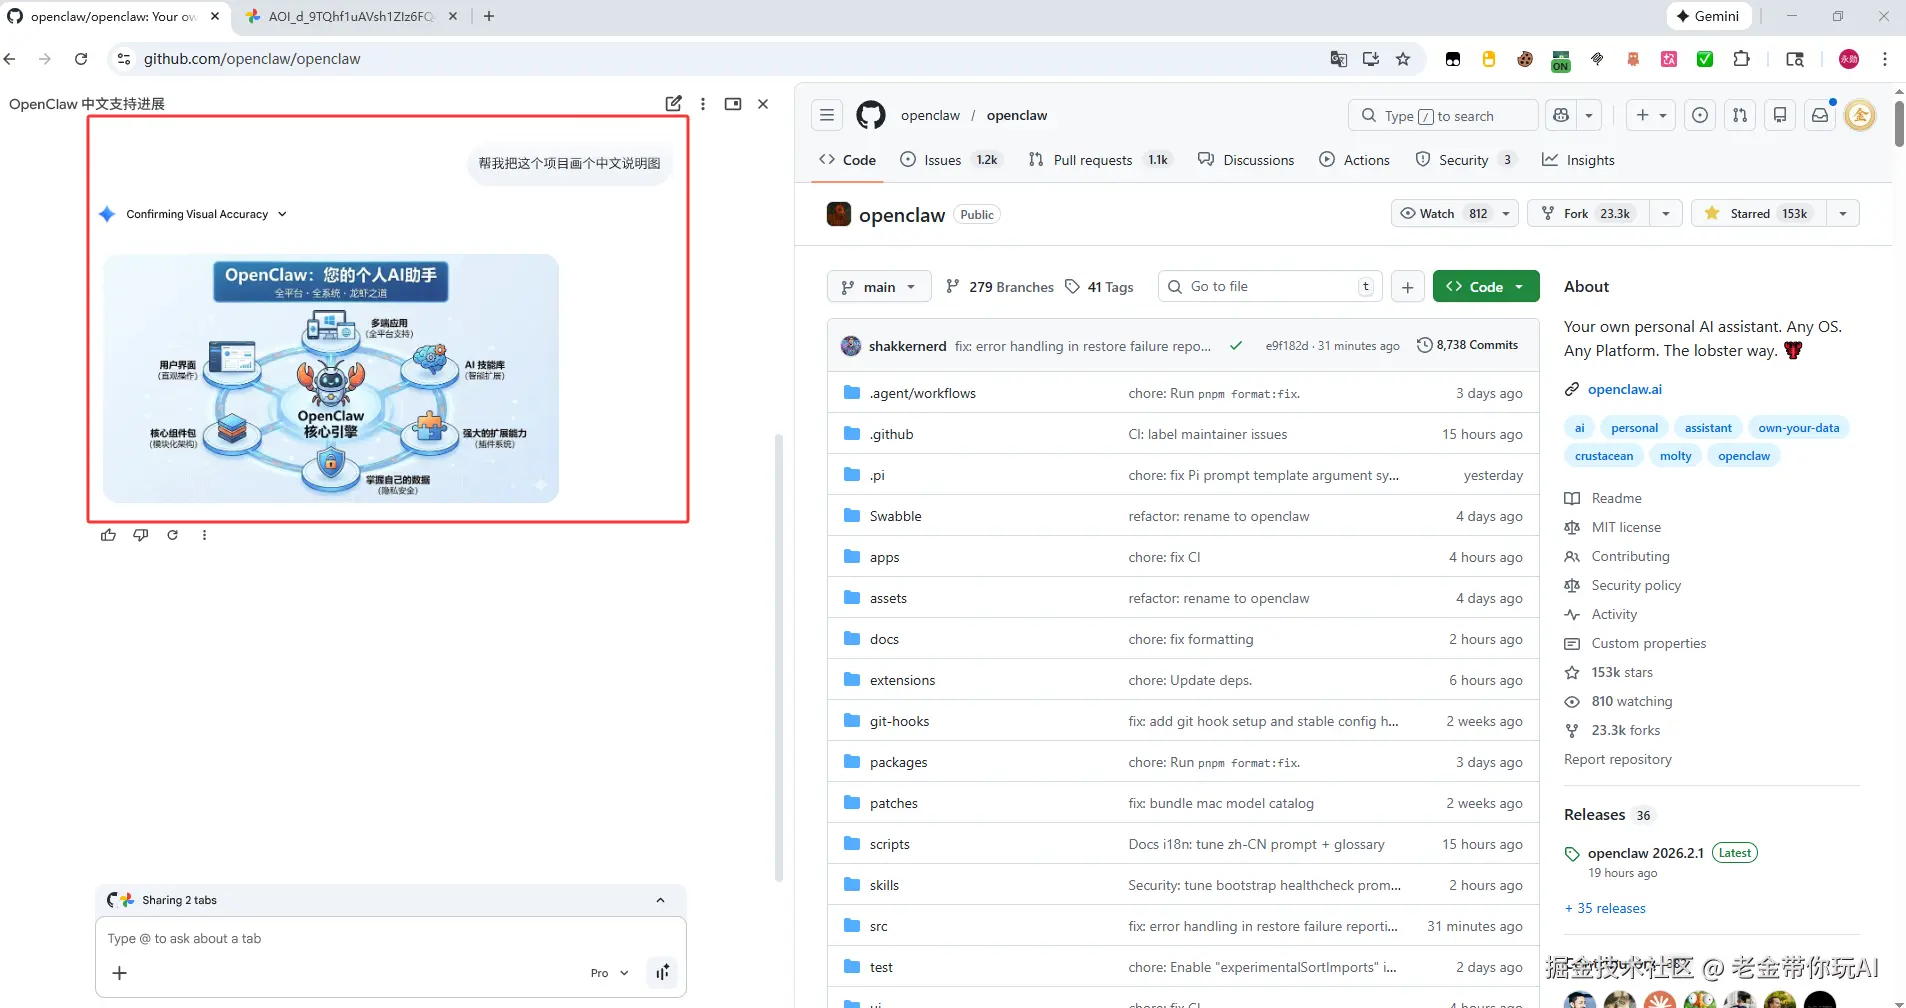Switch to the Discussions tab
1906x1008 pixels.
pos(1246,160)
